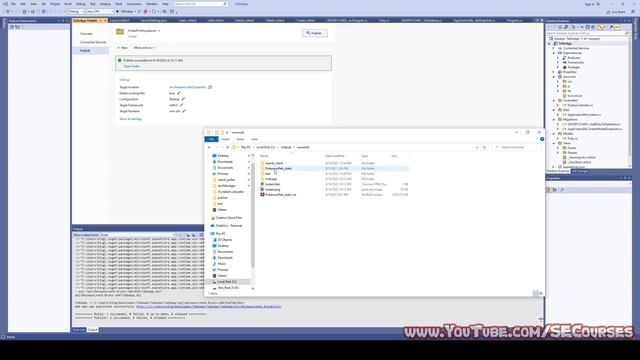
Task: Switch to the Solution Explorer bottom tab
Action: coord(558,171)
